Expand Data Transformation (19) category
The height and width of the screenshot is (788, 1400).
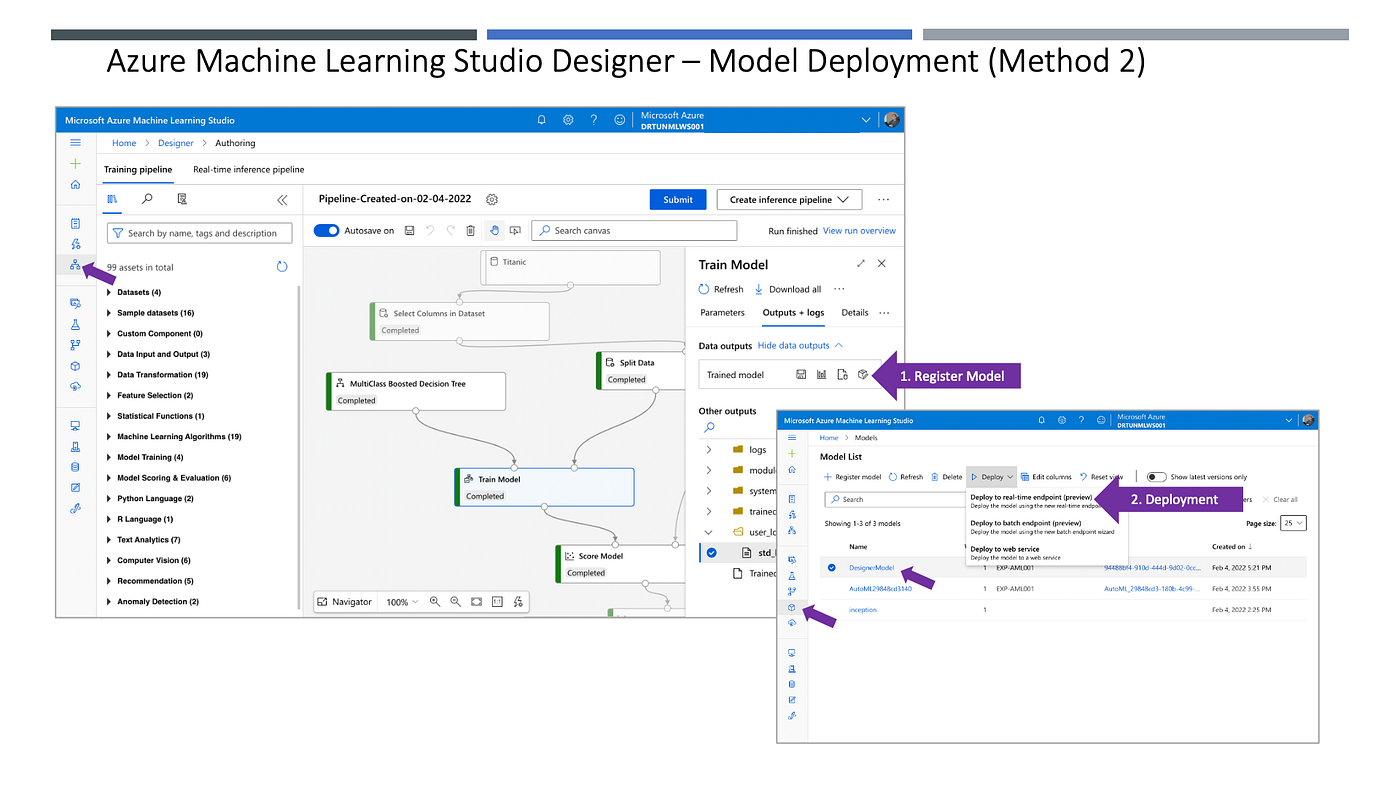[x=109, y=375]
